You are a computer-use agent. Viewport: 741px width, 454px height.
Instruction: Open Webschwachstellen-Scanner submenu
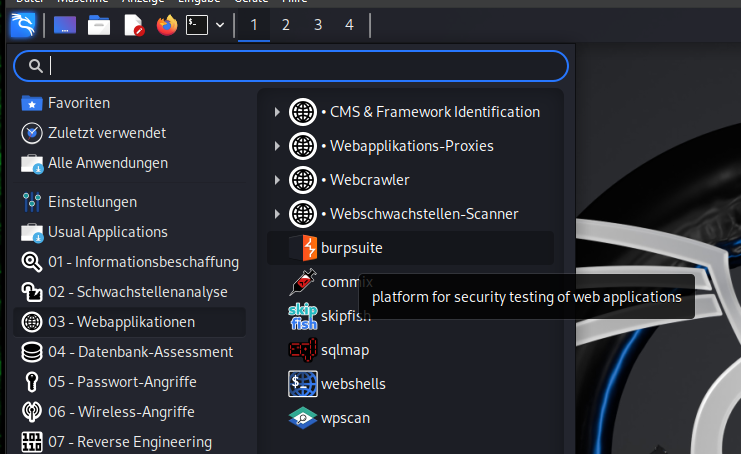[x=410, y=214]
